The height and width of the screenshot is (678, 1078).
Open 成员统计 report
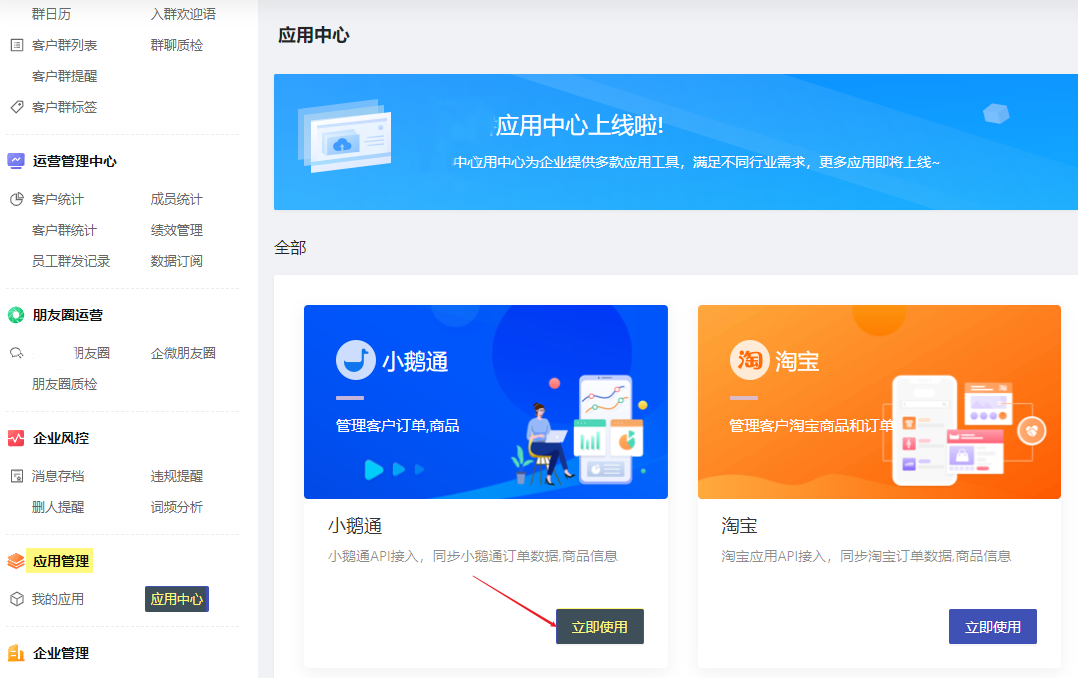tap(177, 199)
